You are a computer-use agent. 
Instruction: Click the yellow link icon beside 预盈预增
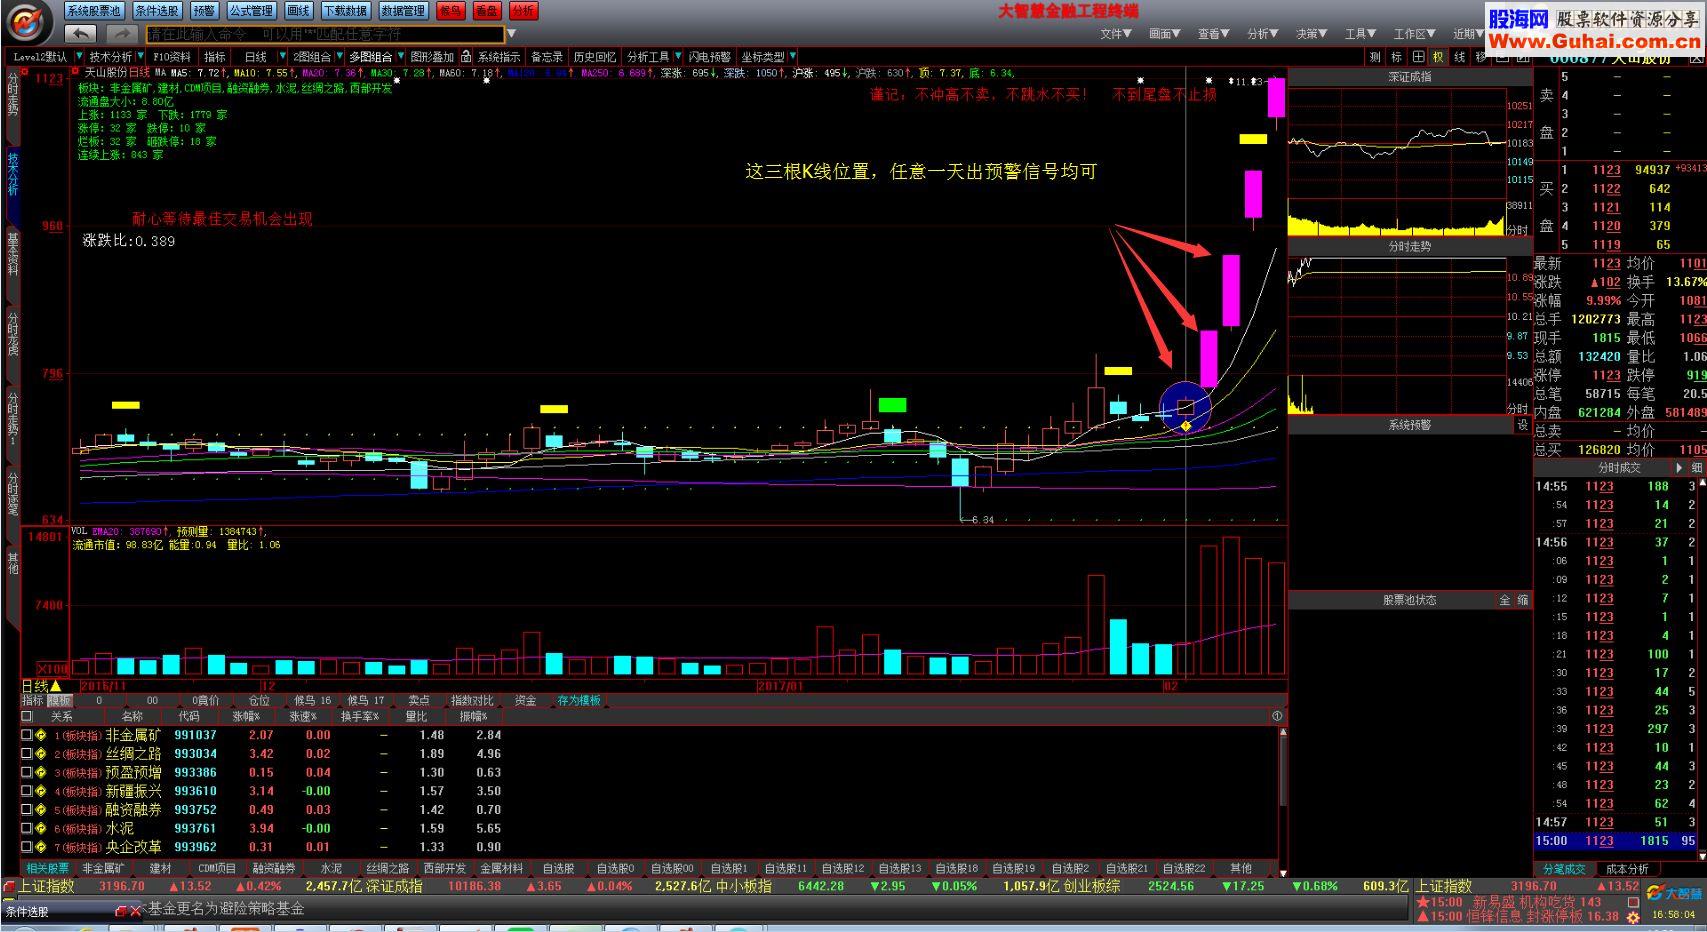pos(41,772)
